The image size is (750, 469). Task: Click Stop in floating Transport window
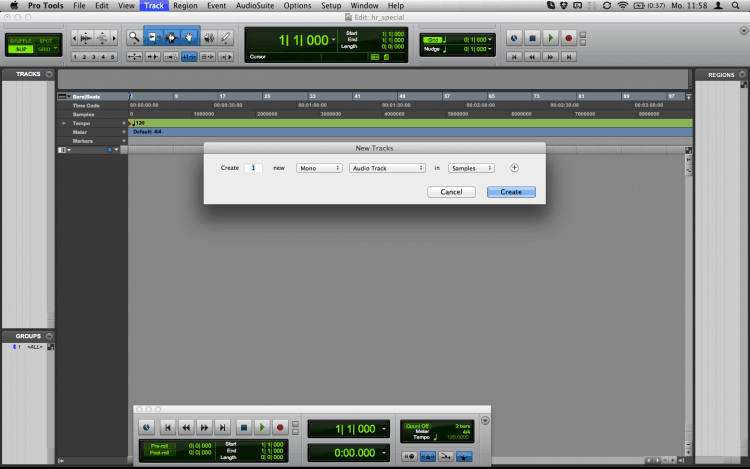pyautogui.click(x=243, y=427)
